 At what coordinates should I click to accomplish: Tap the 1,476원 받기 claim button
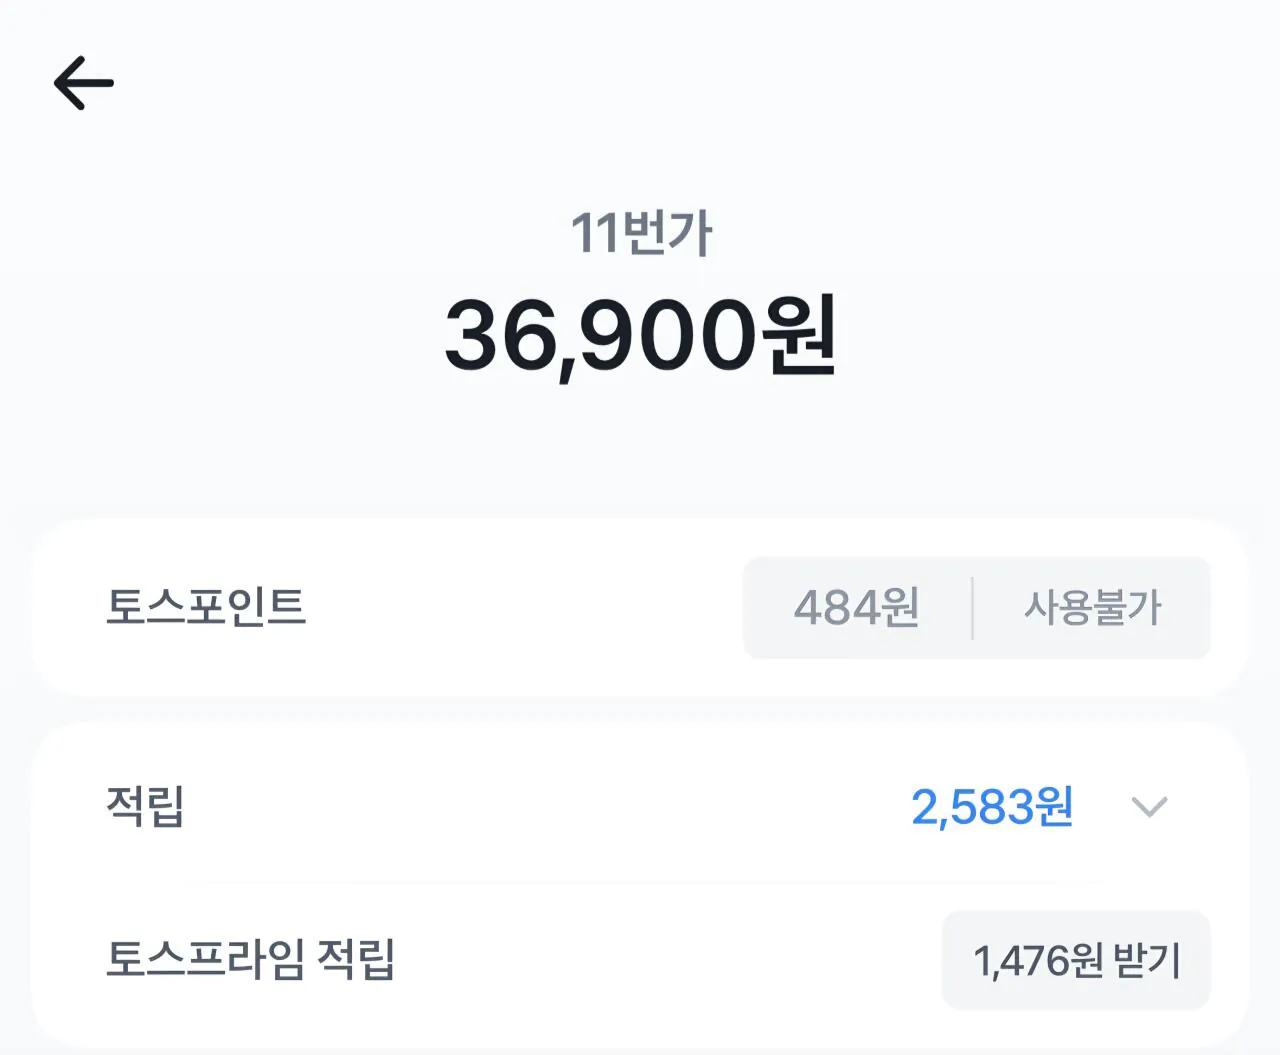pyautogui.click(x=1075, y=959)
